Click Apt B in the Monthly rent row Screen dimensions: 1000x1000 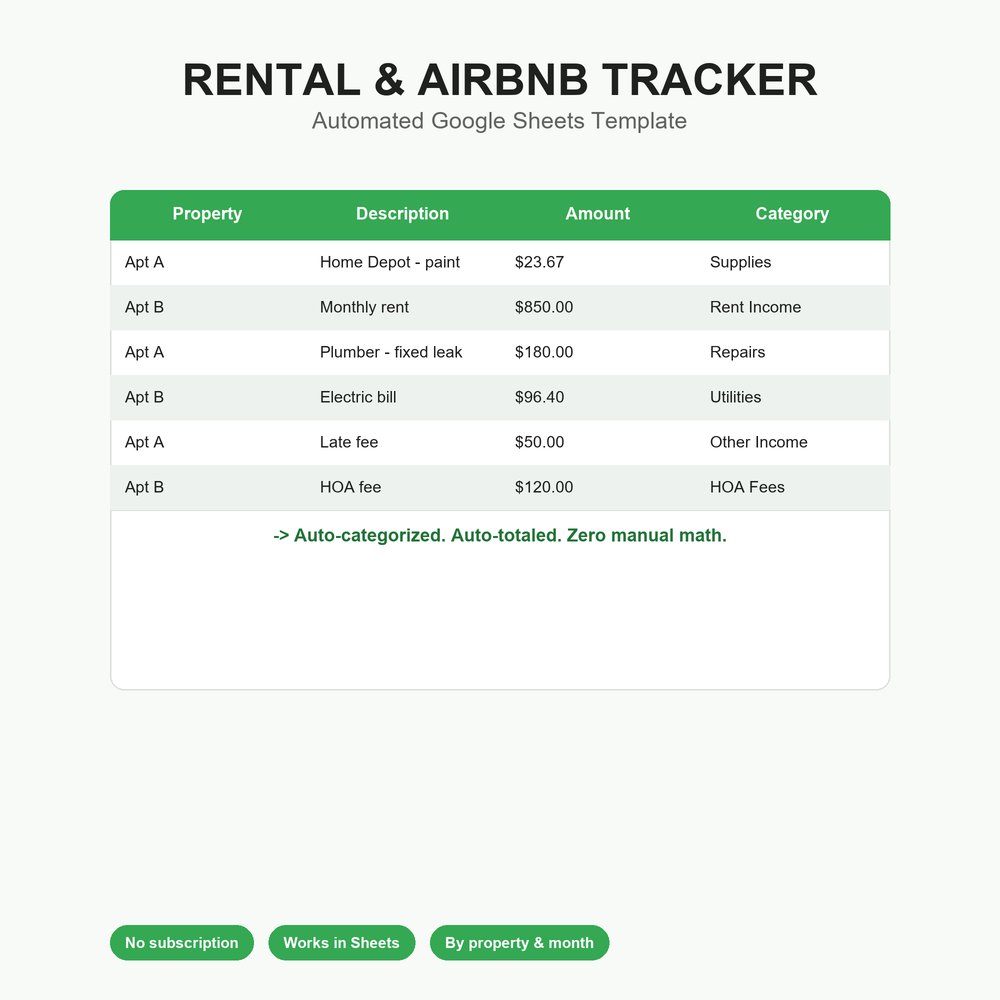tap(145, 307)
